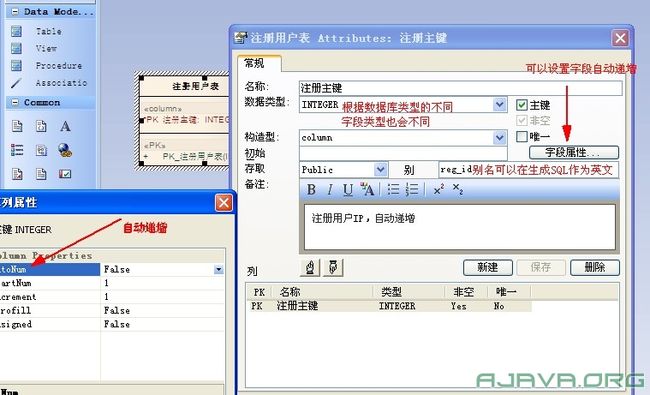Viewport: 650px width, 395px height.
Task: Move column up with hand-up icon
Action: 310,267
